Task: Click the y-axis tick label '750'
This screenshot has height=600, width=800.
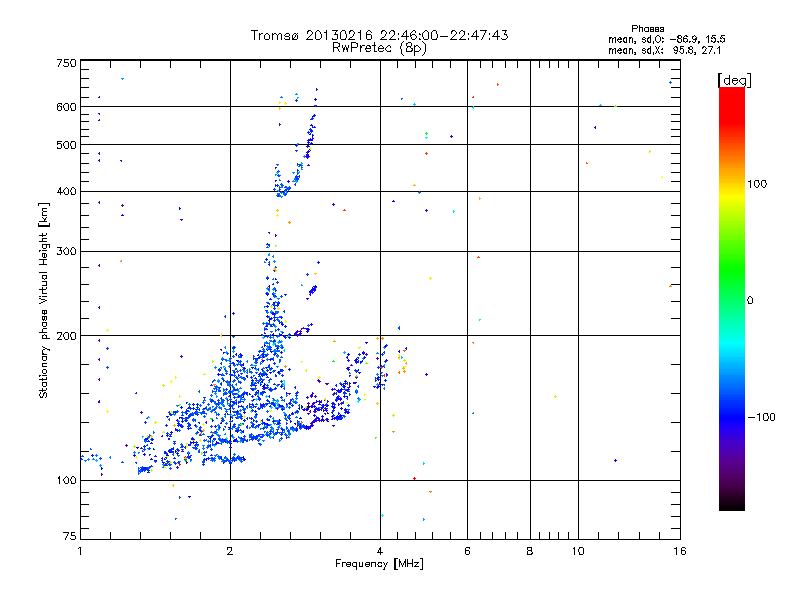Action: (66, 63)
